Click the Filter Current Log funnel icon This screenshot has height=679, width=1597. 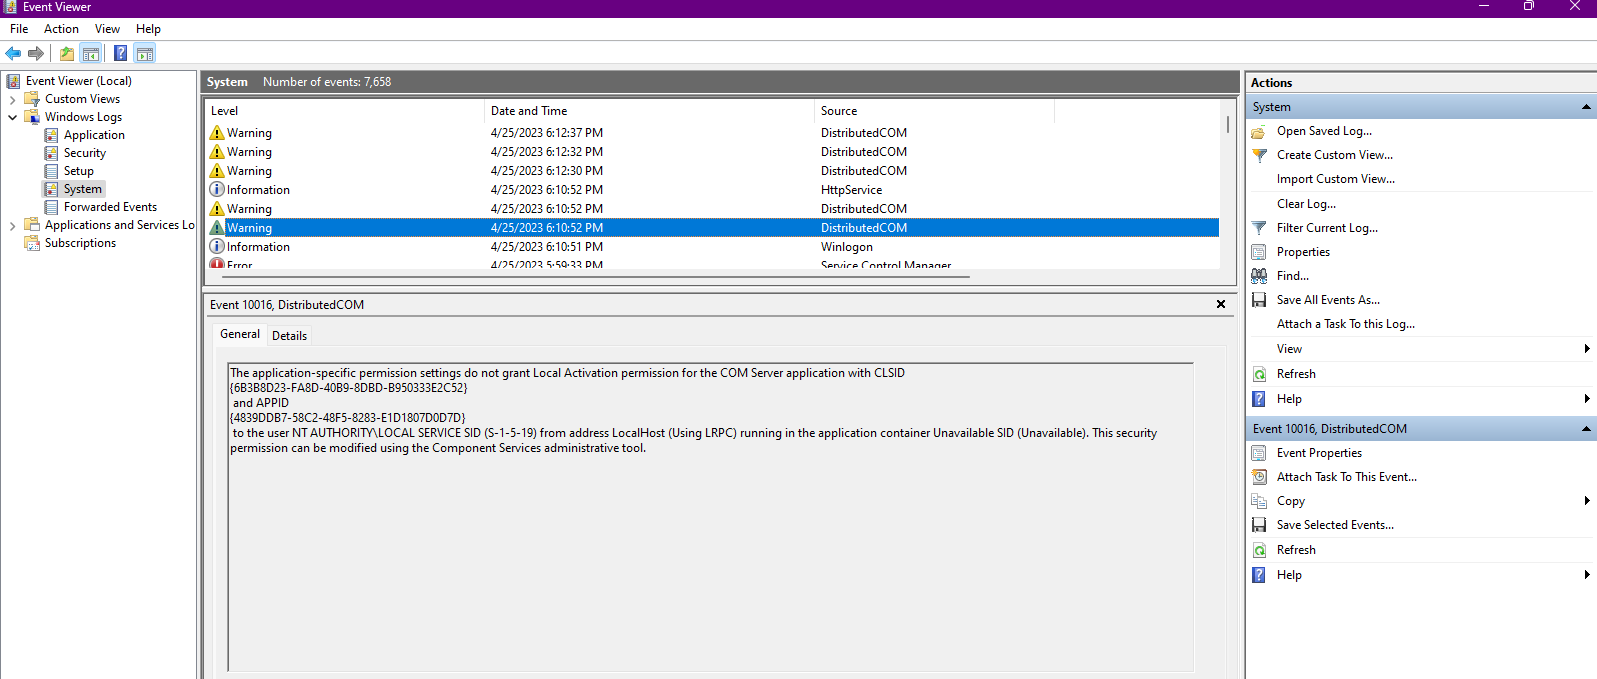coord(1259,228)
